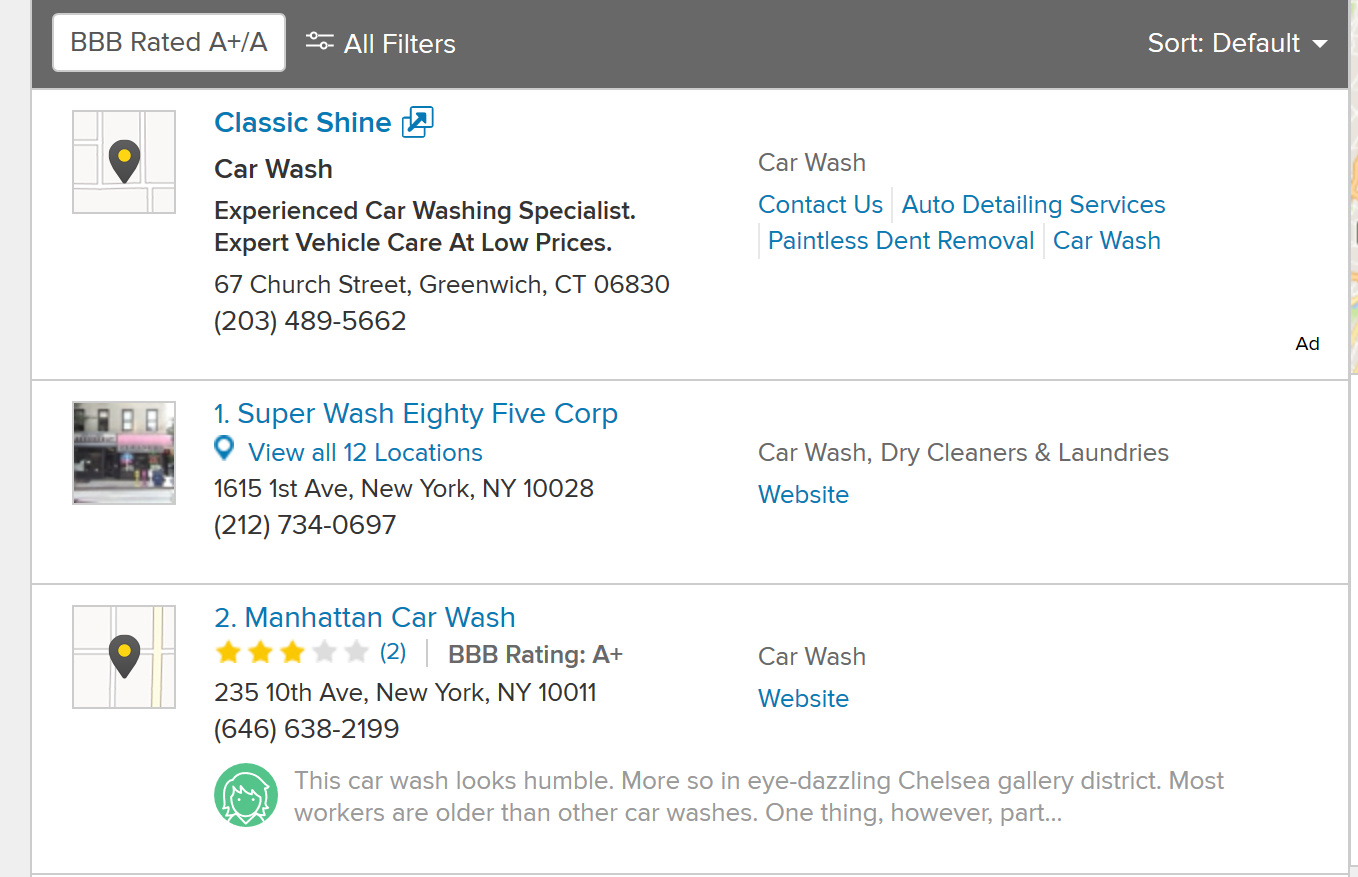Click Super Wash storefront photo thumbnail
1358x877 pixels.
(x=124, y=453)
